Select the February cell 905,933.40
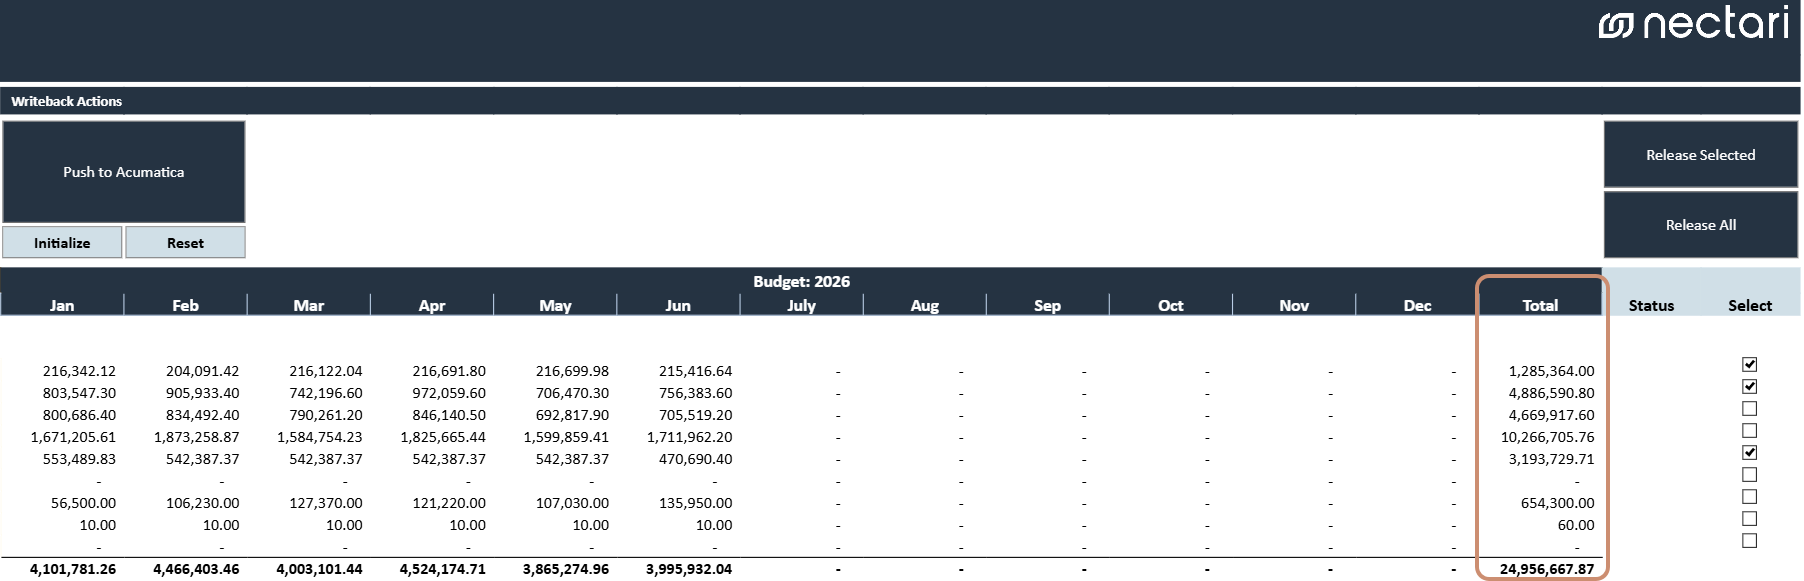This screenshot has height=581, width=1804. point(202,393)
